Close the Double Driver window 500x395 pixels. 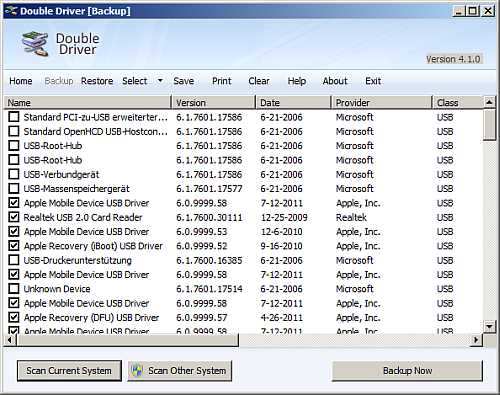488,11
